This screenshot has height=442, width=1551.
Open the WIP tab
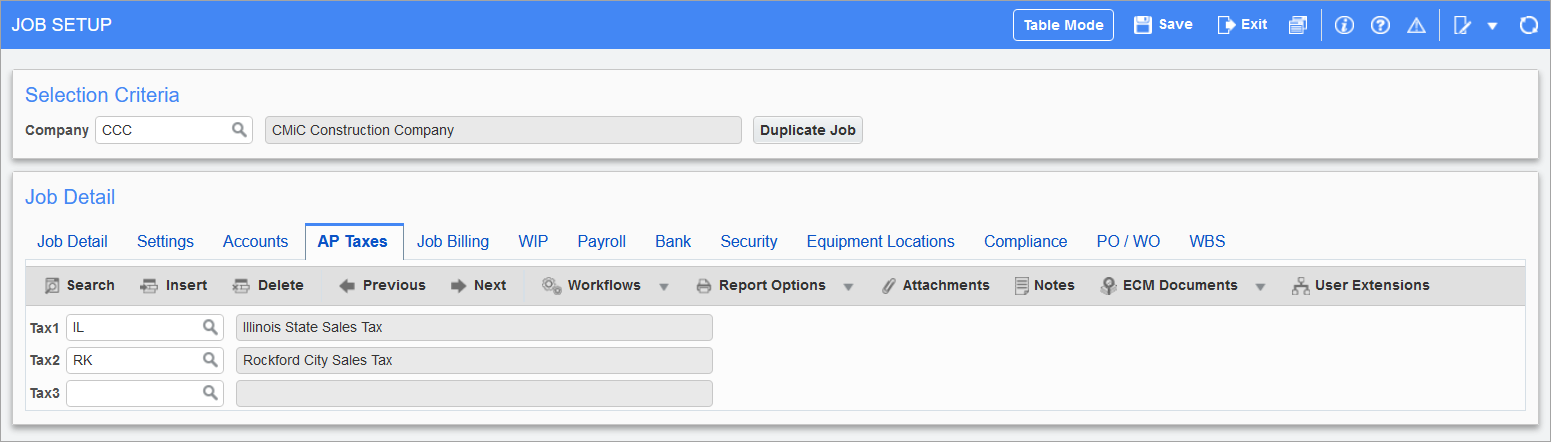coord(533,241)
